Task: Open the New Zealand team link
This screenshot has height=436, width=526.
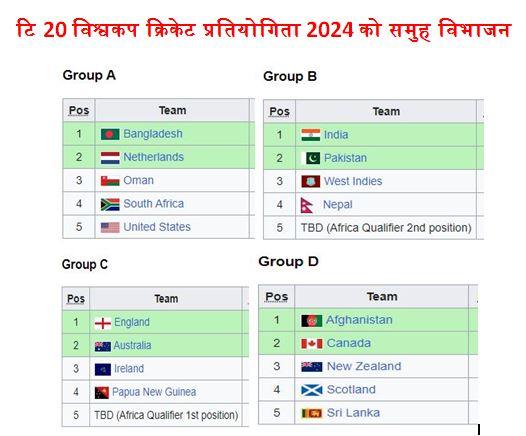Action: coord(364,366)
